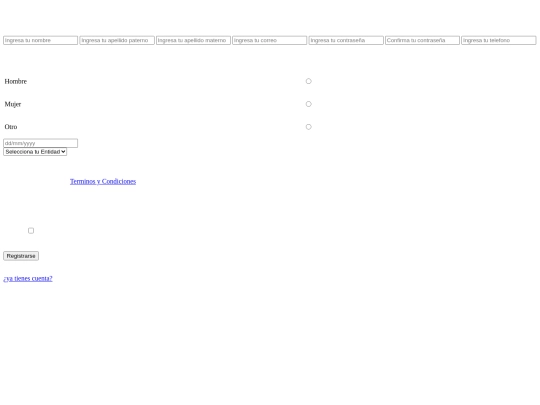Screen dimensions: 540x405
Task: Click the dd/mm/yyyy date field
Action: pyautogui.click(x=41, y=143)
